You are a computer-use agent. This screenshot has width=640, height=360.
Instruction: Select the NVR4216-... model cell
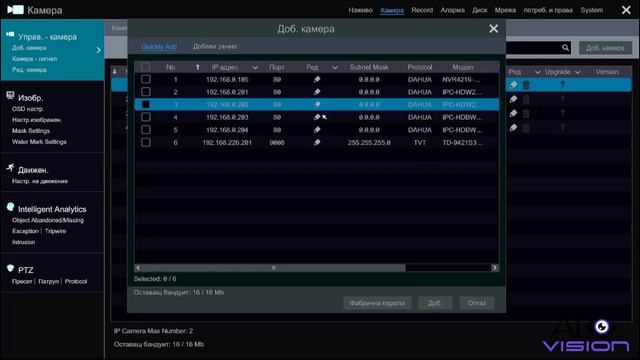click(461, 80)
